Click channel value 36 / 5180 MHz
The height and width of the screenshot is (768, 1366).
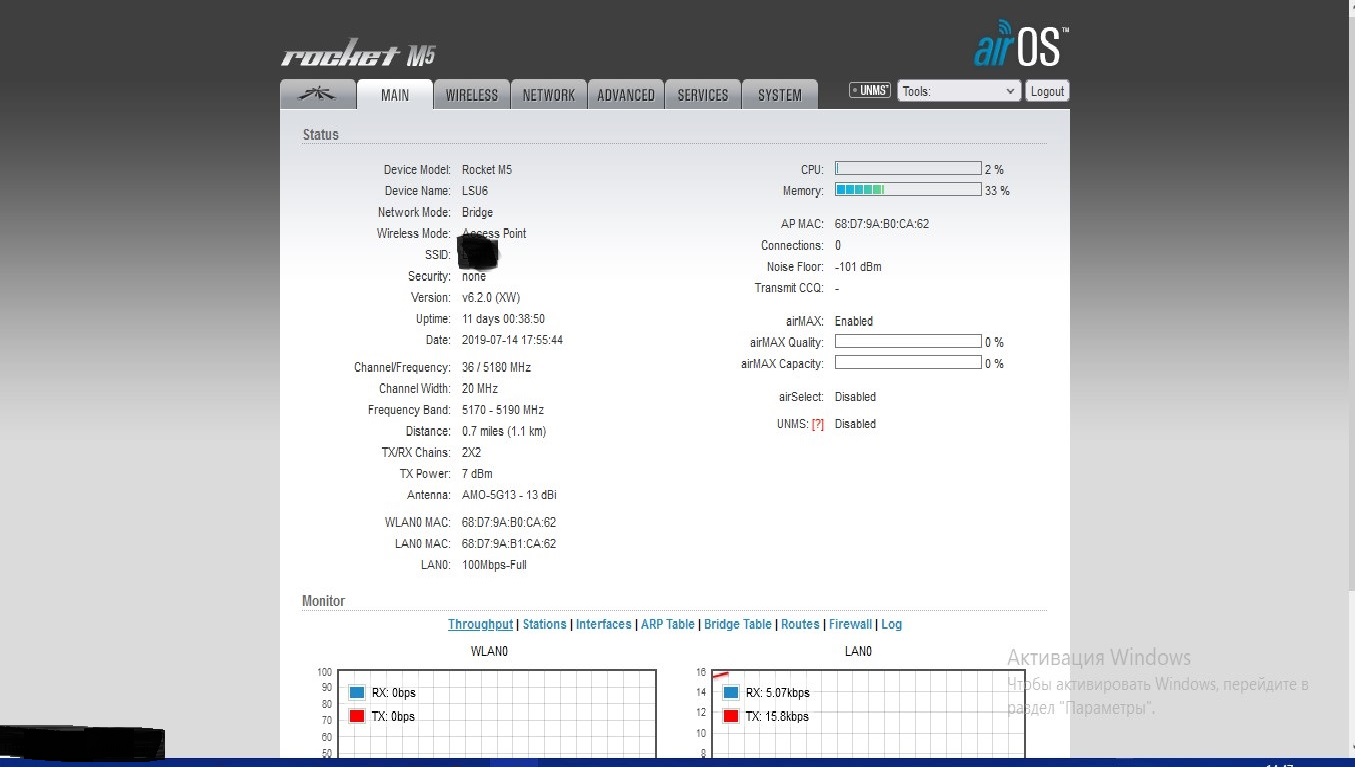(x=496, y=368)
